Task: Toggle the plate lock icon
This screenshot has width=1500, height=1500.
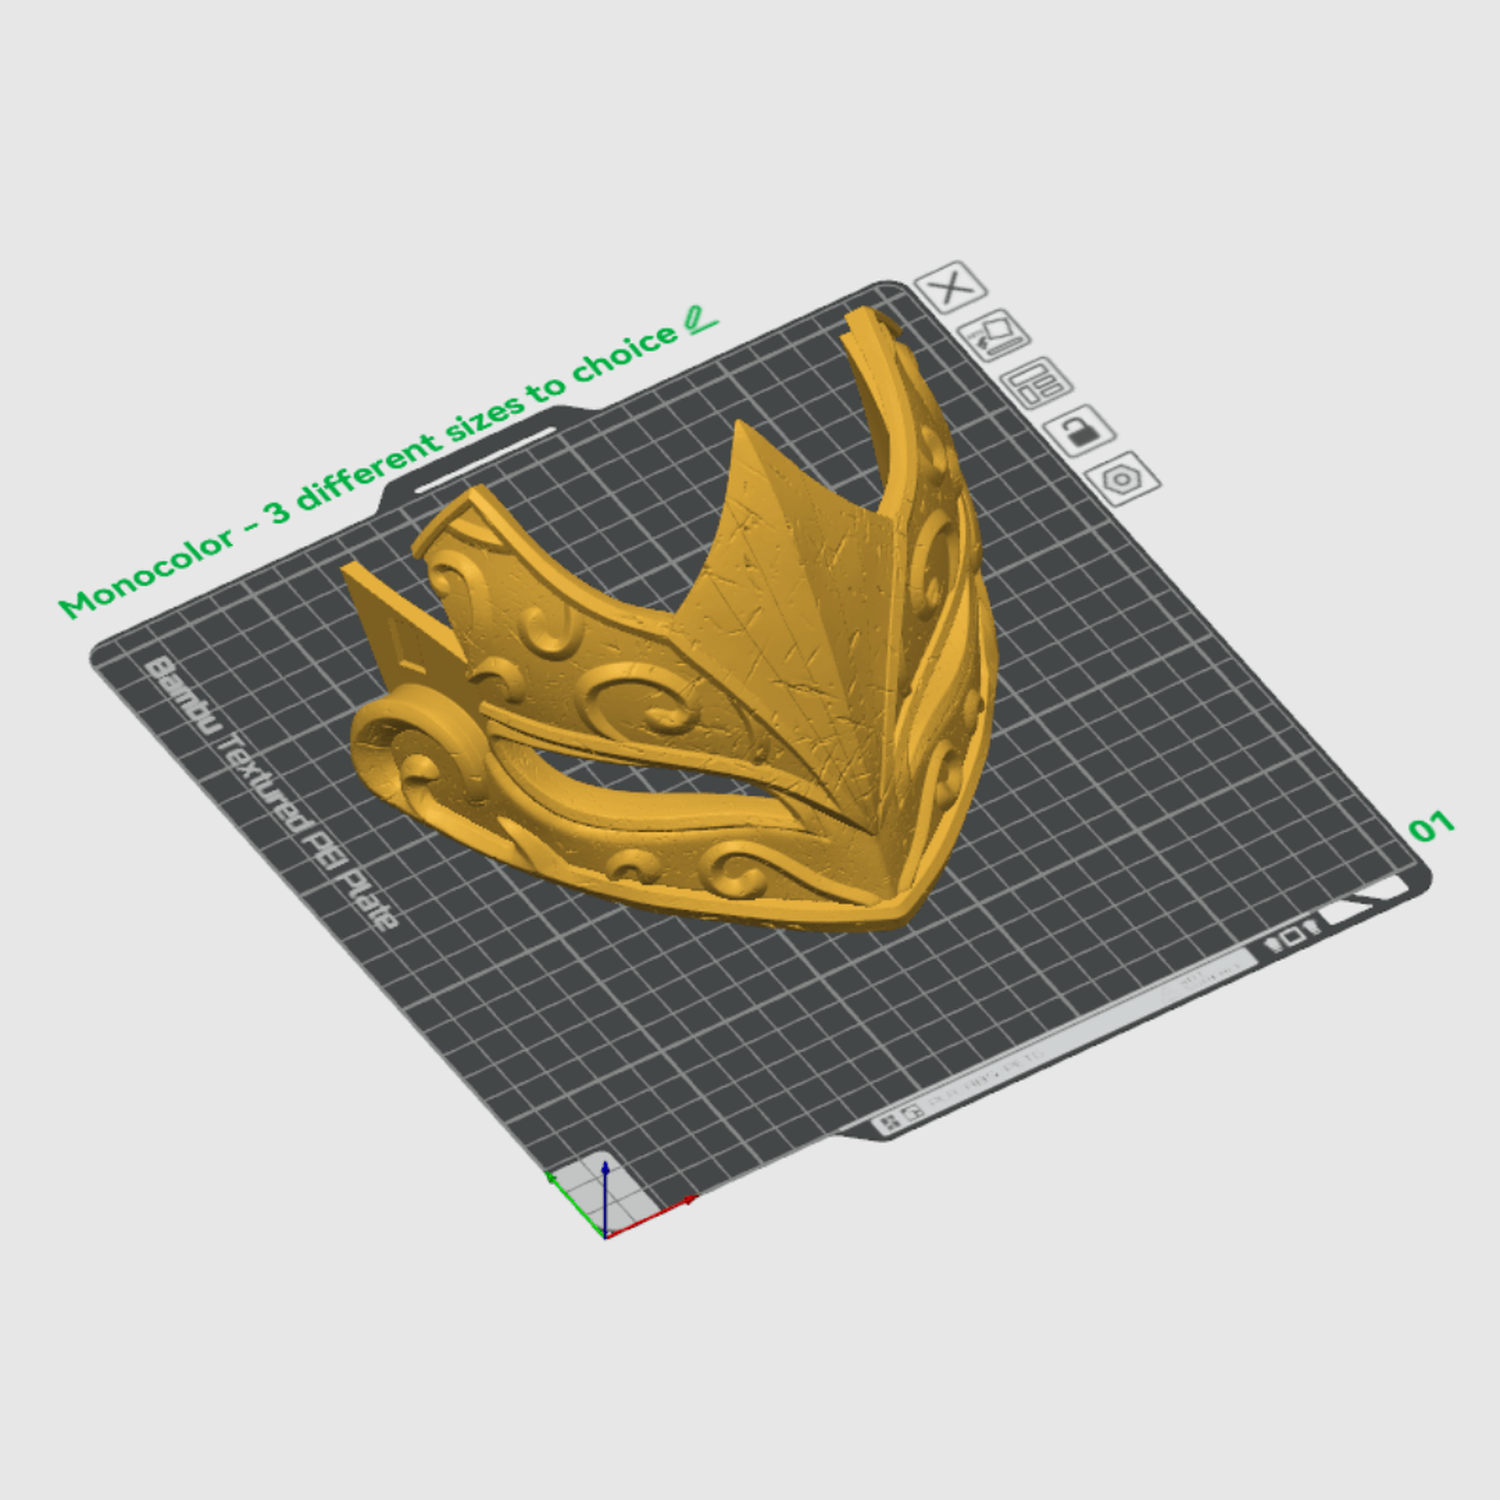Action: coord(1080,431)
